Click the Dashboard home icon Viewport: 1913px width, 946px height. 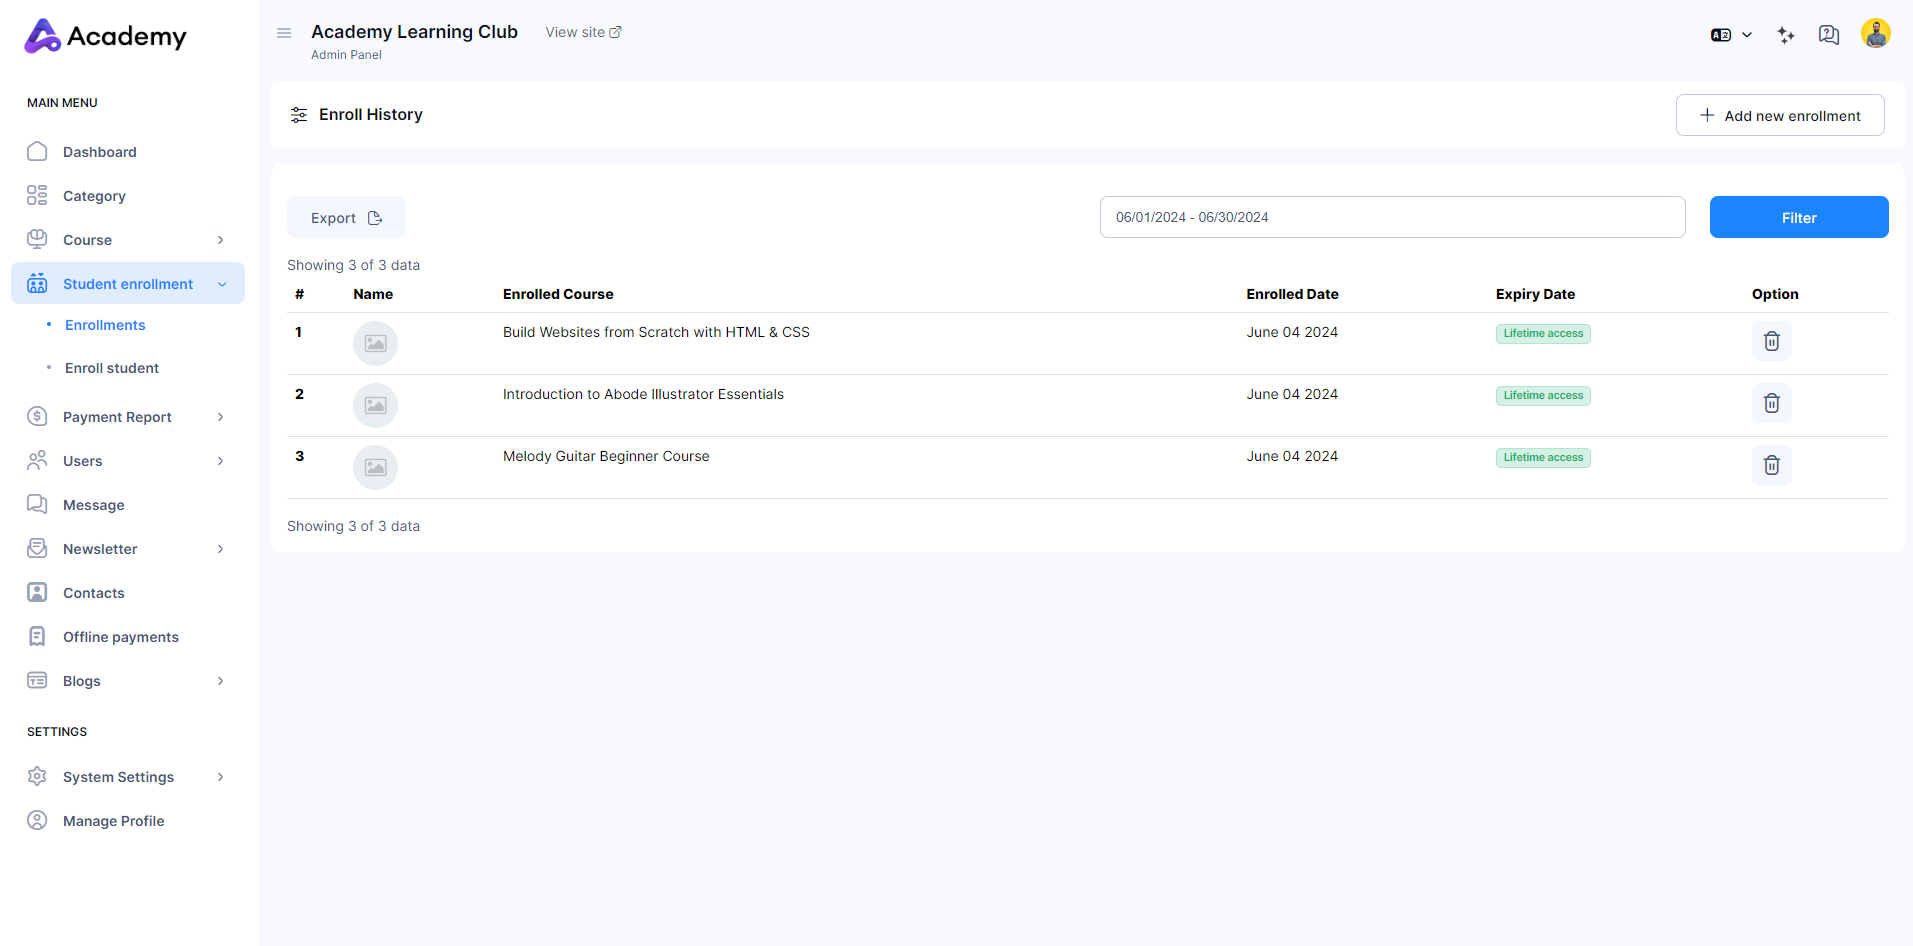[37, 152]
